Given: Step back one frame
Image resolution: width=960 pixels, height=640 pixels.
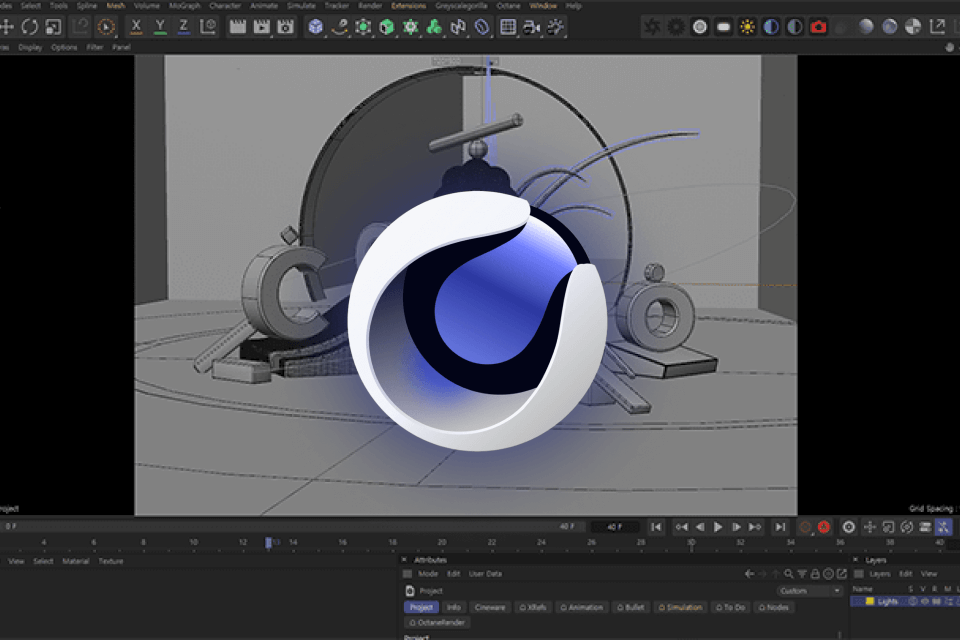Looking at the screenshot, I should tap(700, 527).
